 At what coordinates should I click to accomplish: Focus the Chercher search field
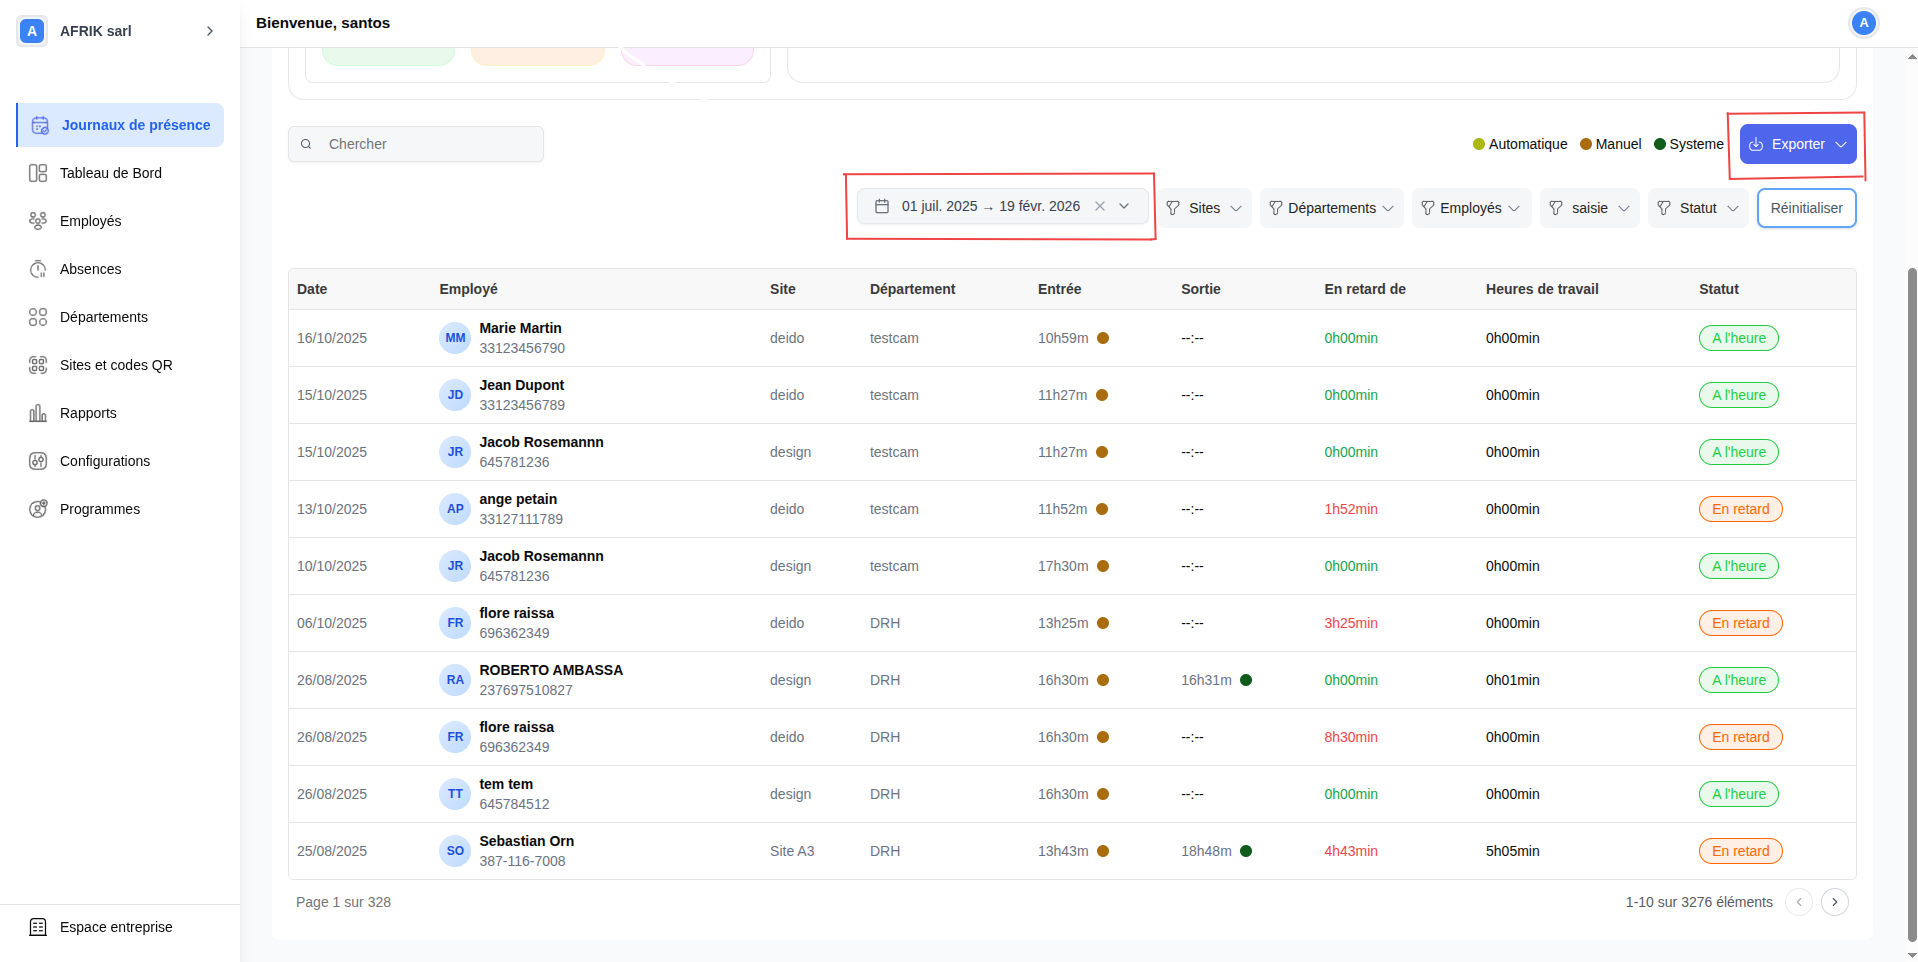click(x=430, y=144)
